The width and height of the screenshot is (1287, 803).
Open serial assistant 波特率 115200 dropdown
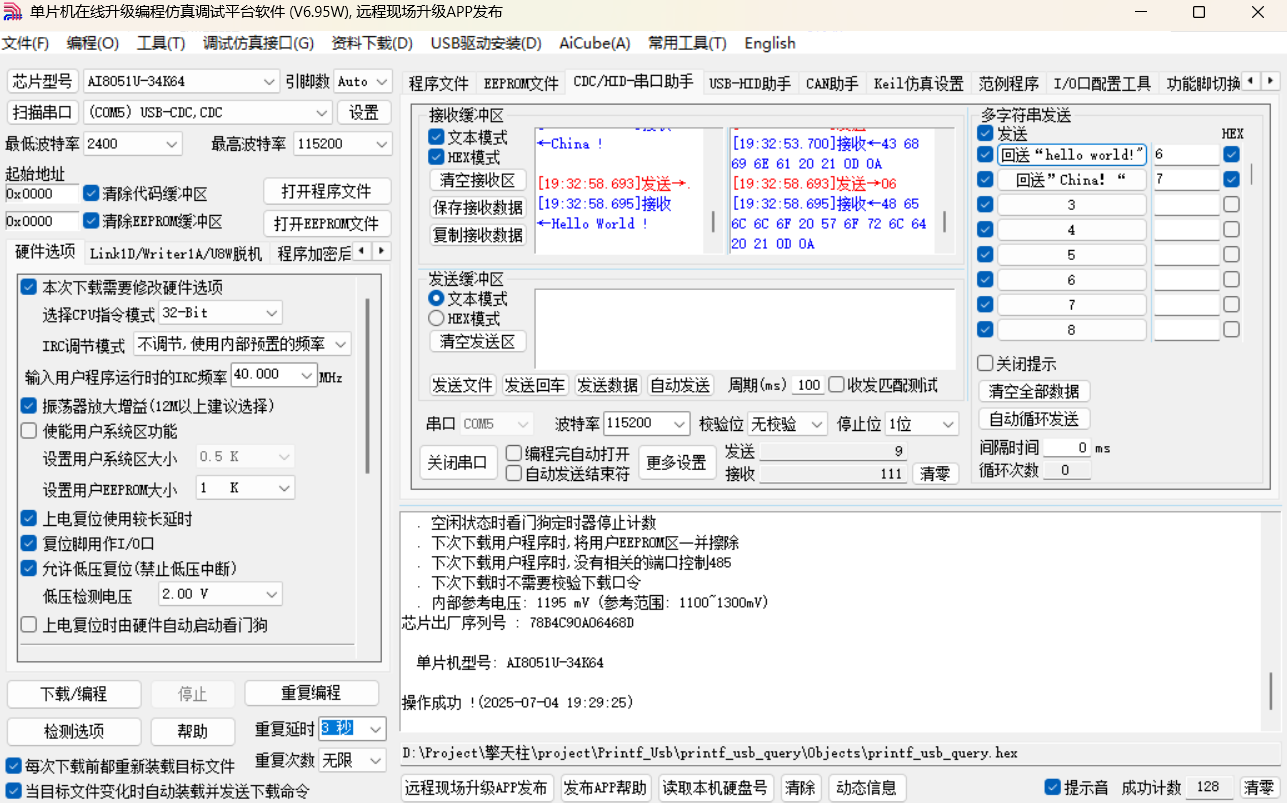point(647,423)
